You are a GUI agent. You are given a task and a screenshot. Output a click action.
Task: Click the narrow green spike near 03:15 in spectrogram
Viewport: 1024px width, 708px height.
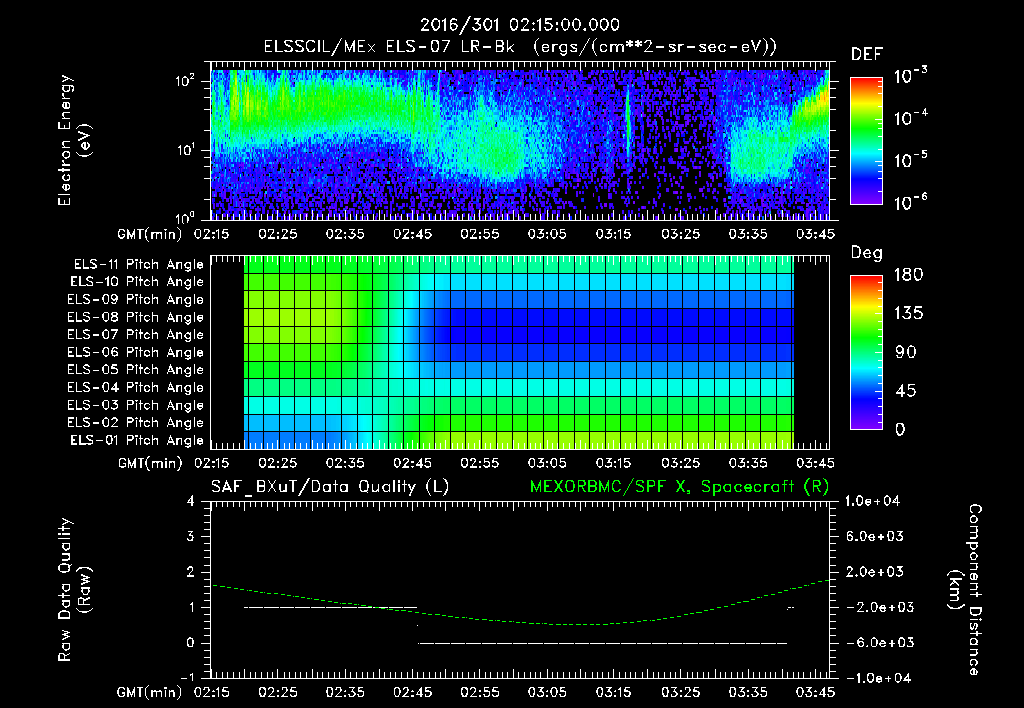[x=628, y=124]
